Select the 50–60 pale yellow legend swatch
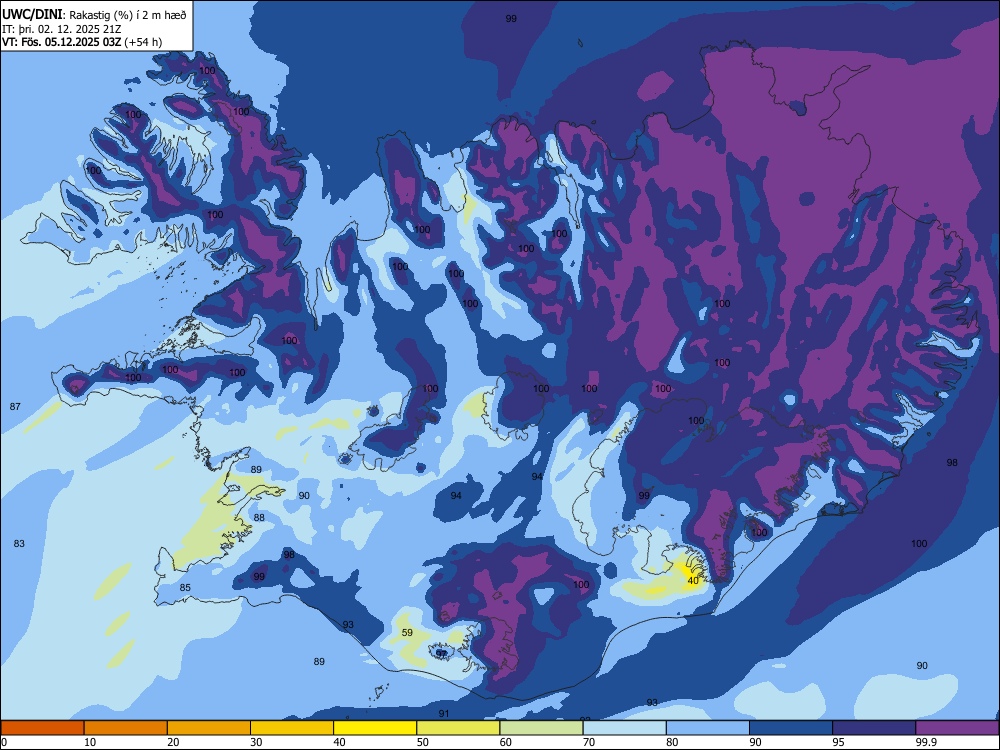The height and width of the screenshot is (750, 1000). tap(458, 728)
